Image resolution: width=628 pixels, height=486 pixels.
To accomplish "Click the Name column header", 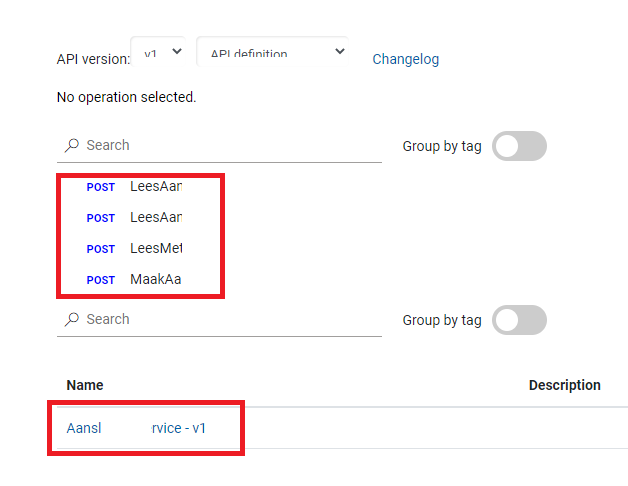I will pyautogui.click(x=85, y=385).
